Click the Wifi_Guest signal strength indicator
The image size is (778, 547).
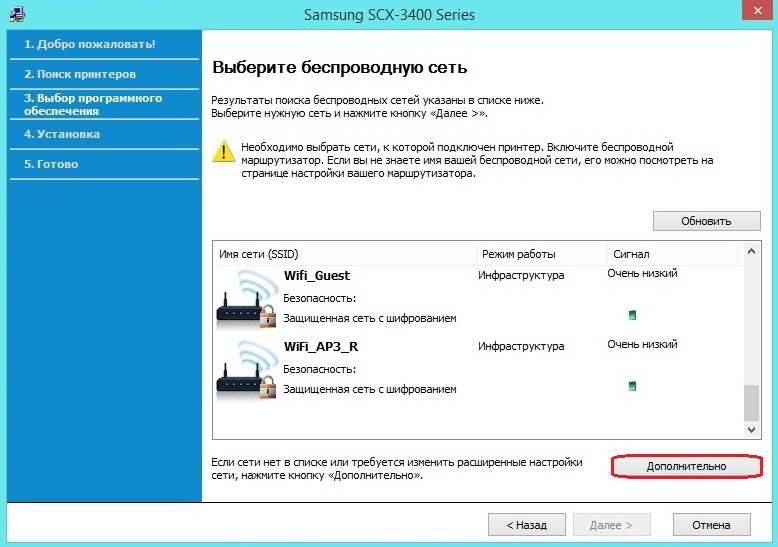coord(632,315)
